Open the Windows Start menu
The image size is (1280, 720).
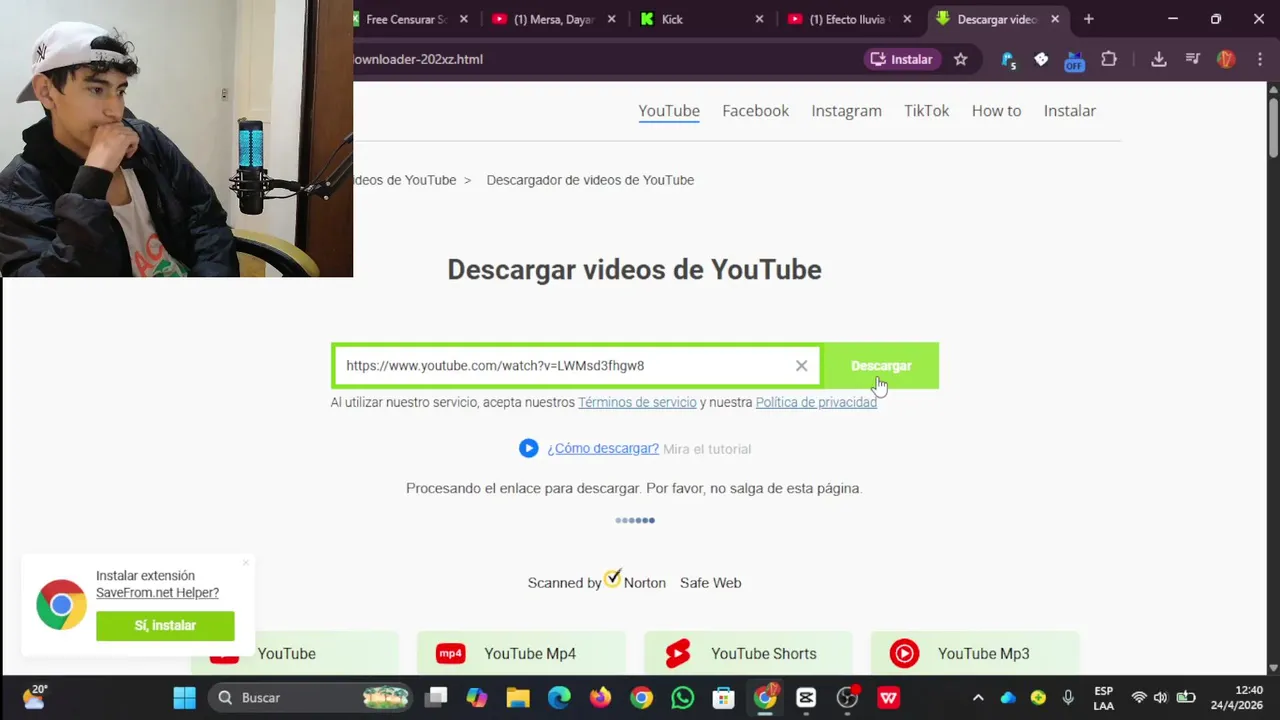click(184, 698)
